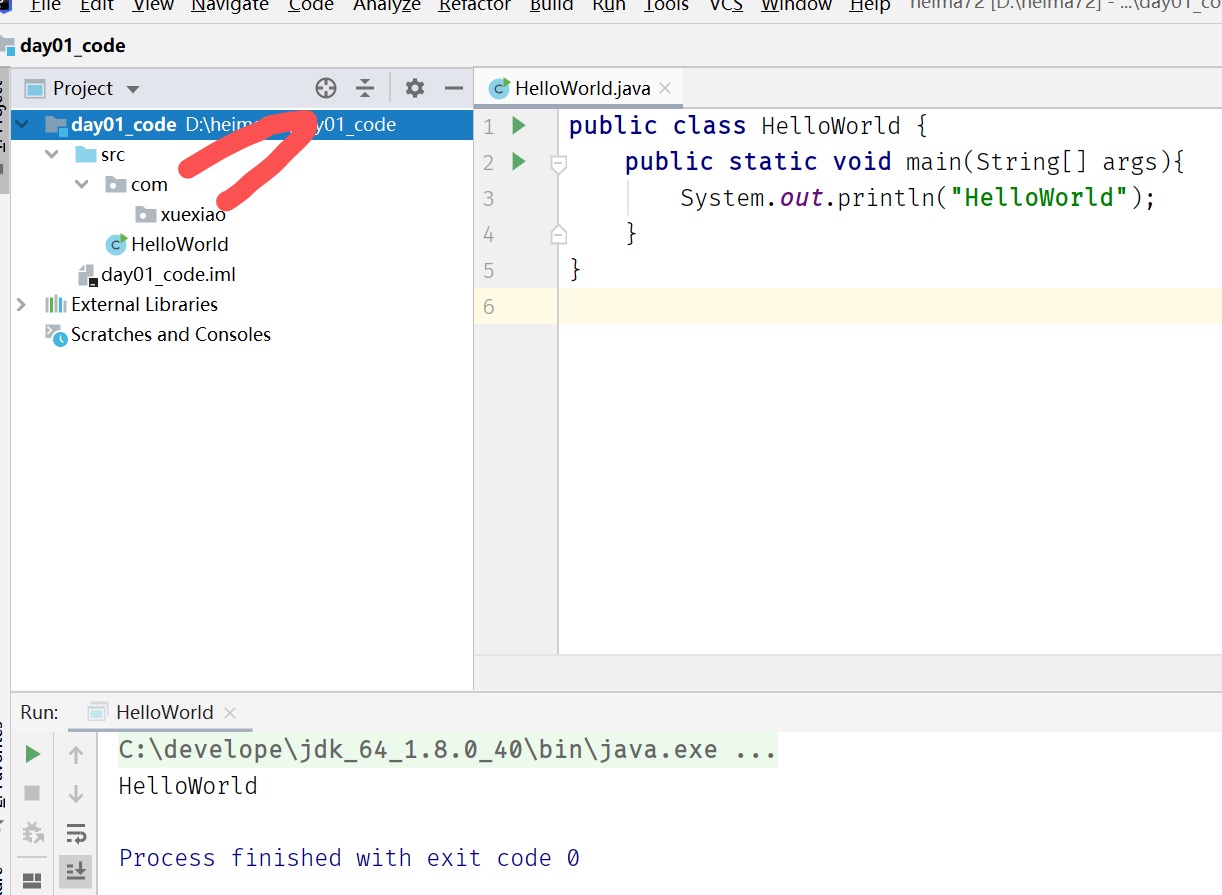Screen dimensions: 1222x895
Task: Select Scratches and Consoles in project tree
Action: pos(171,334)
